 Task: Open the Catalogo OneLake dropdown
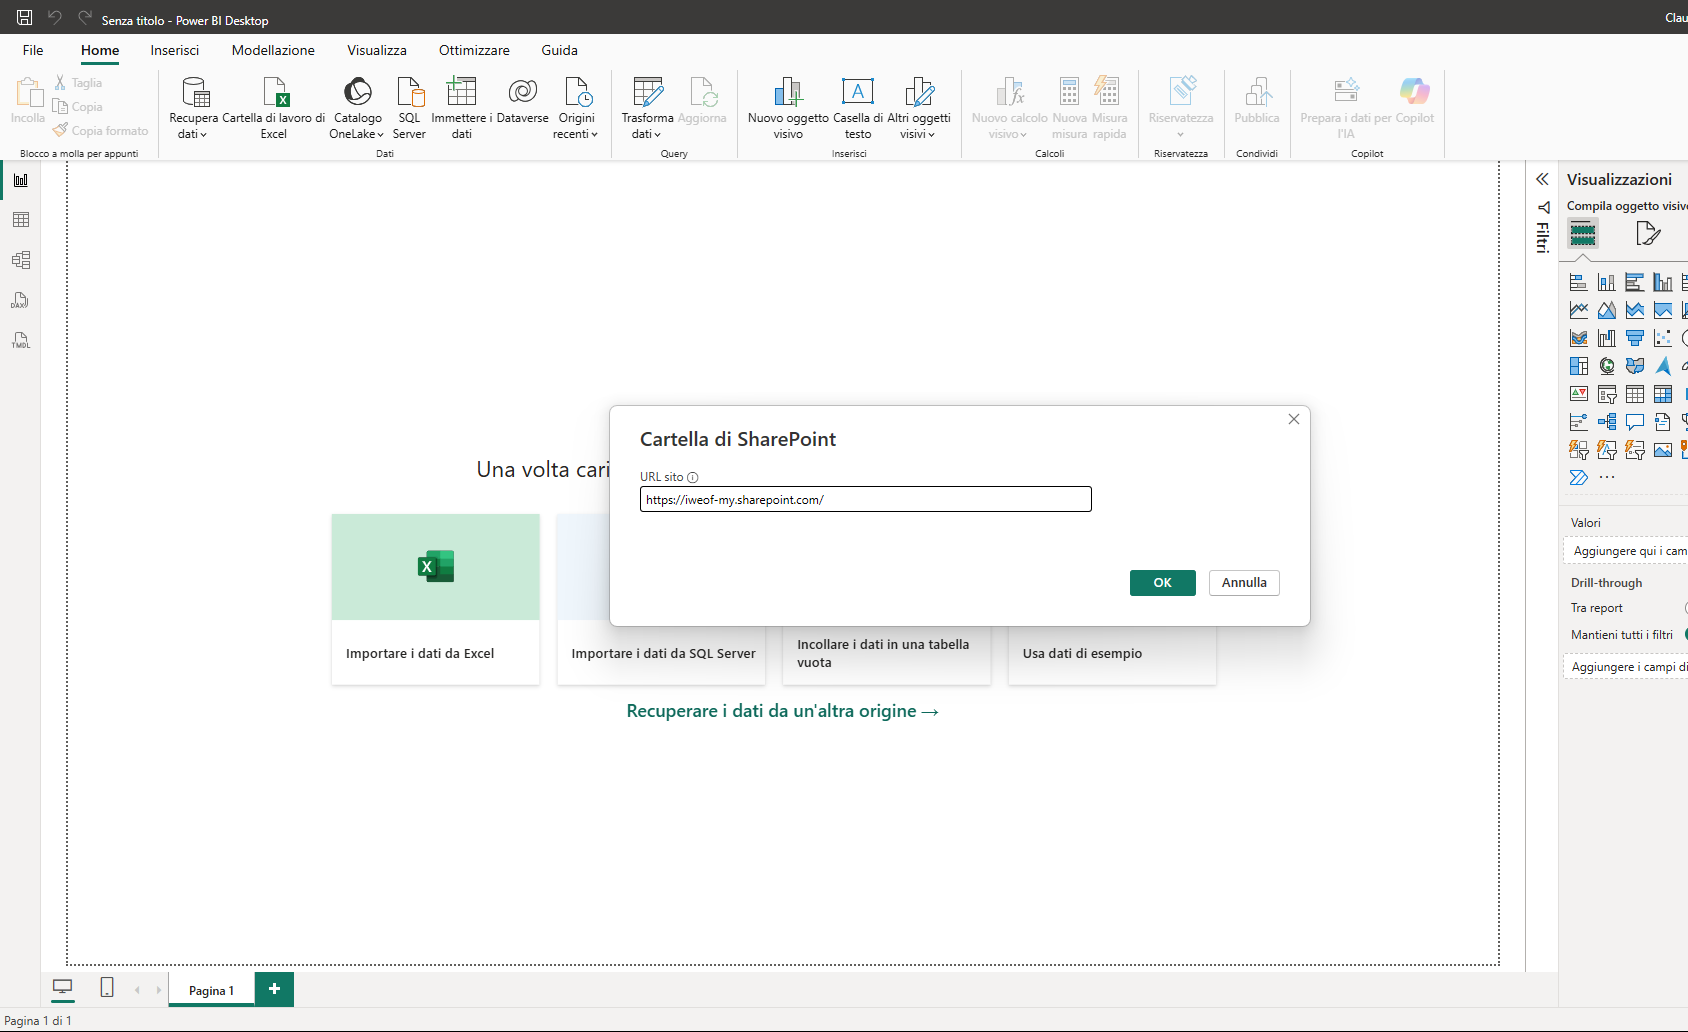click(x=357, y=108)
